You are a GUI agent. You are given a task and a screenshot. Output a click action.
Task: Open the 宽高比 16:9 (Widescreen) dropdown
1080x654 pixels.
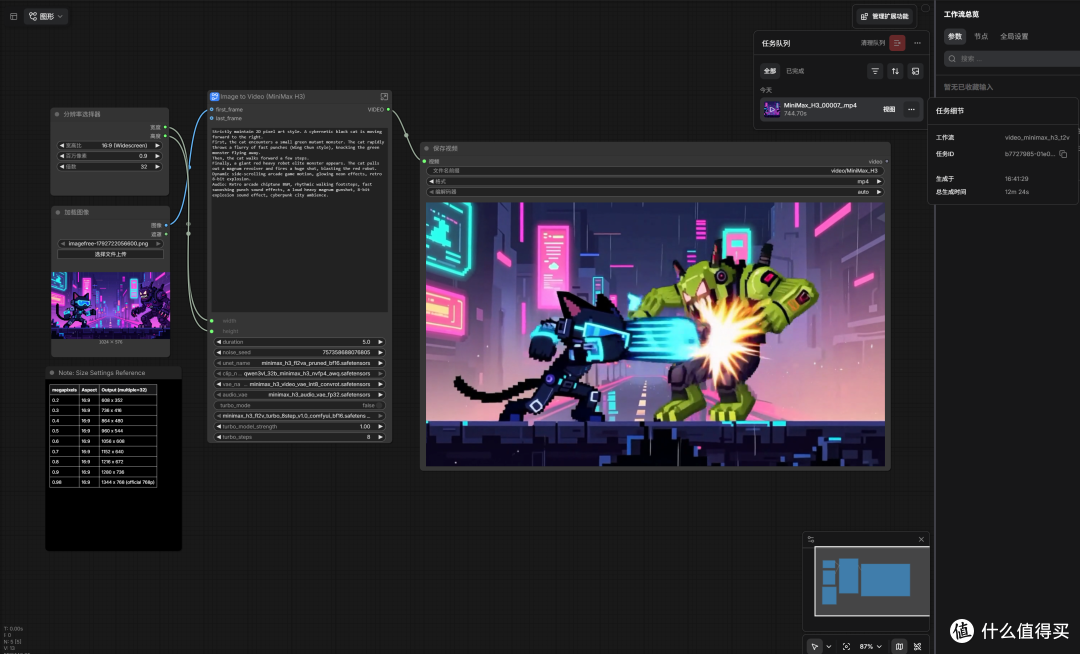point(110,145)
